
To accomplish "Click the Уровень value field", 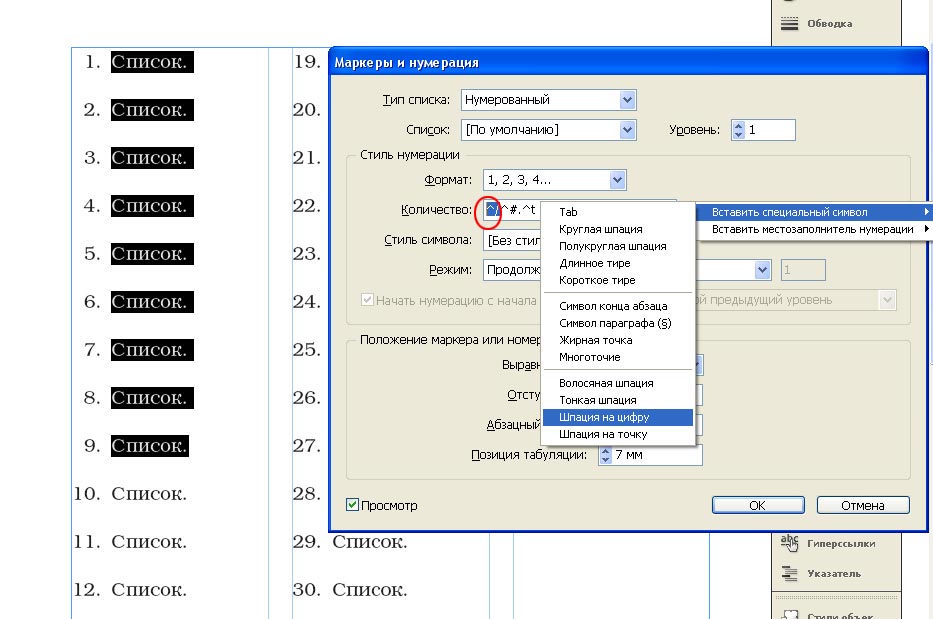I will (770, 130).
